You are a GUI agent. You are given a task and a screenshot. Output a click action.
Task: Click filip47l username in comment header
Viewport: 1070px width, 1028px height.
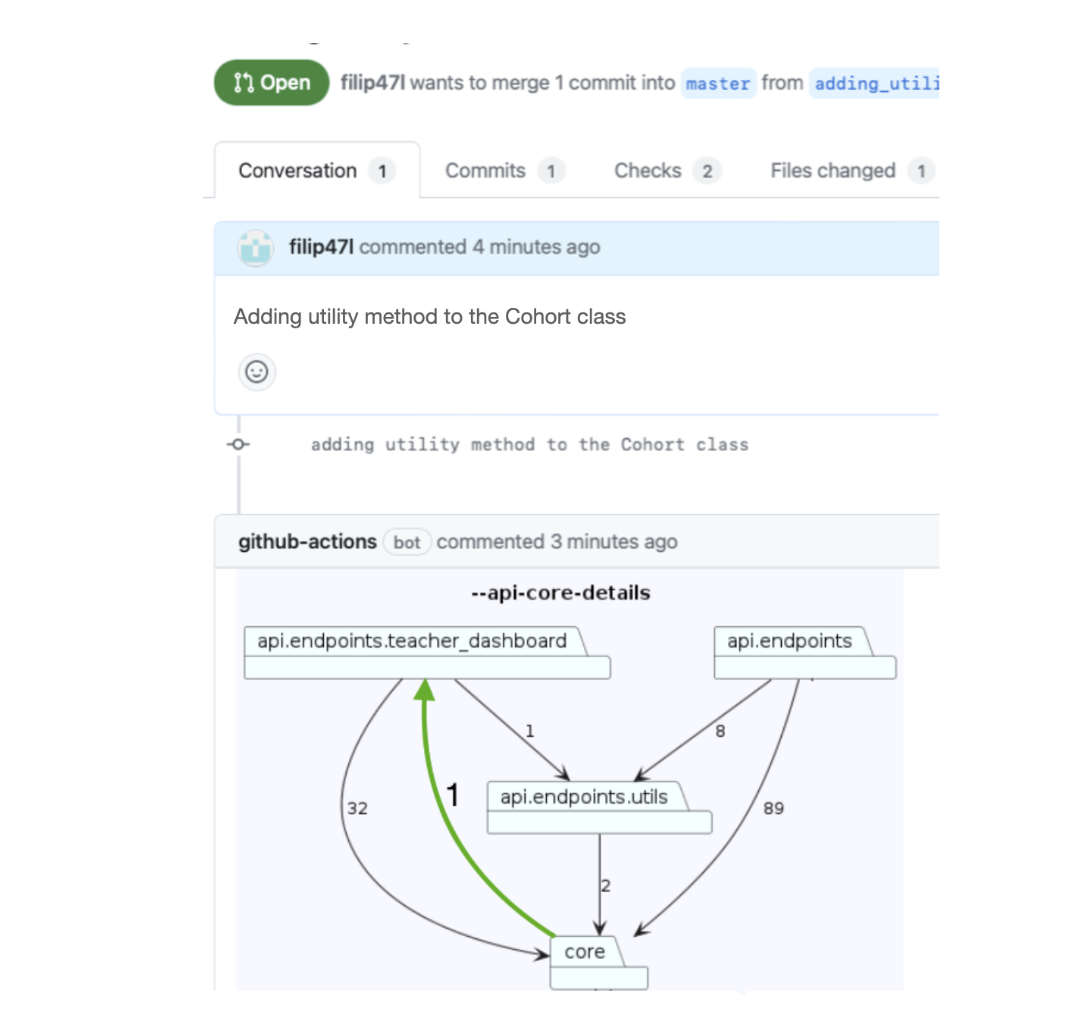coord(321,247)
